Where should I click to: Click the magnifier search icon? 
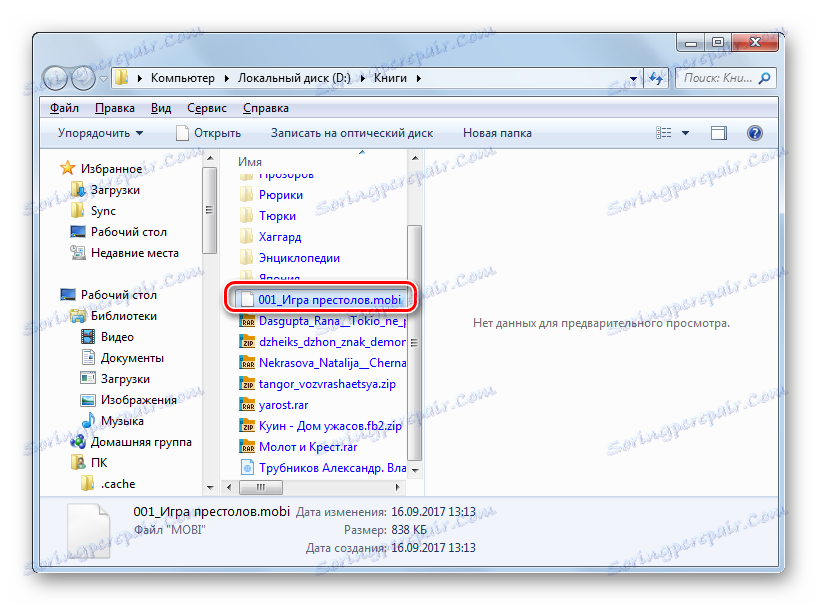tap(764, 78)
